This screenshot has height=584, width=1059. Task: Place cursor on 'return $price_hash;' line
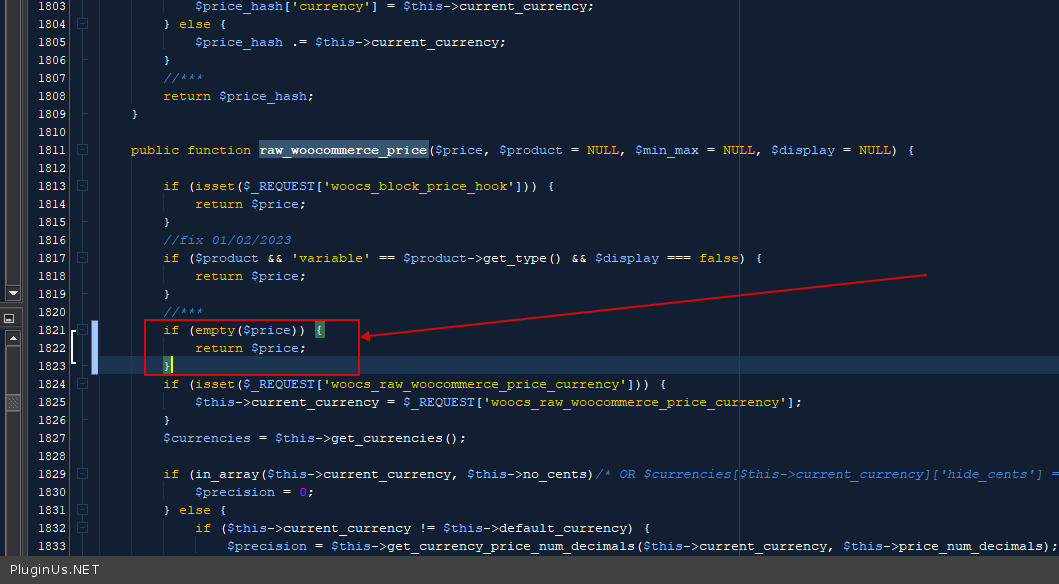(x=238, y=96)
